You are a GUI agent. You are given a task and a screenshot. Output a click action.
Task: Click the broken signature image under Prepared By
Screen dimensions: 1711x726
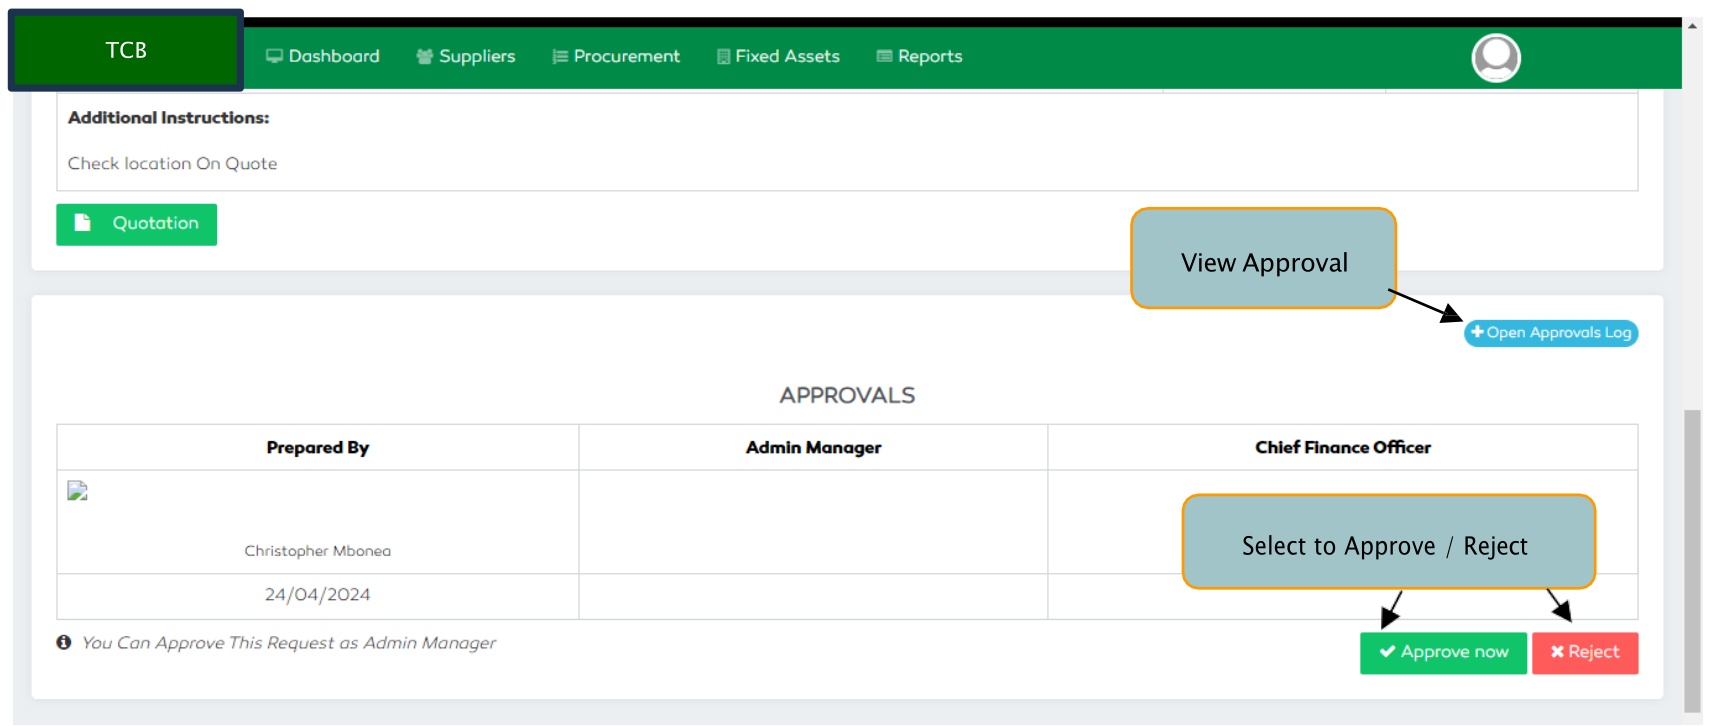point(77,490)
